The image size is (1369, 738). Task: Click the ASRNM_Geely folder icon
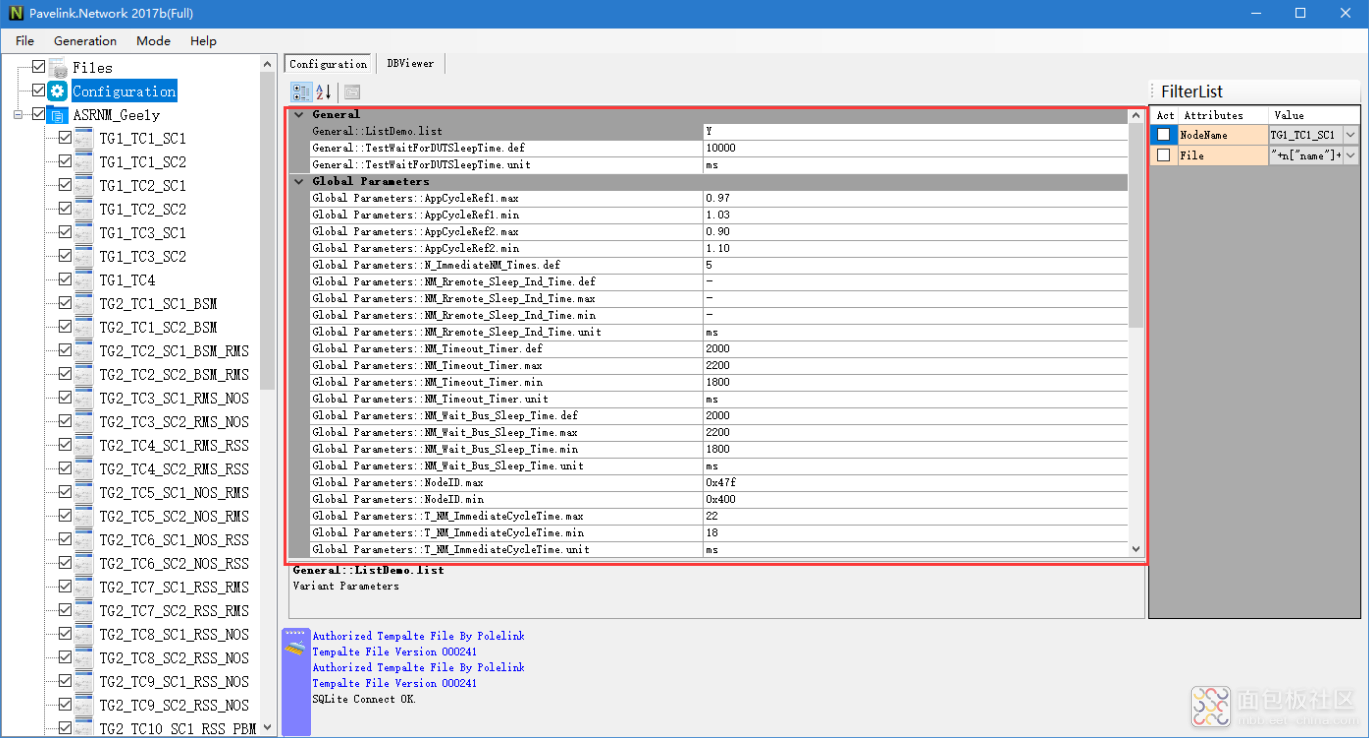[x=58, y=115]
